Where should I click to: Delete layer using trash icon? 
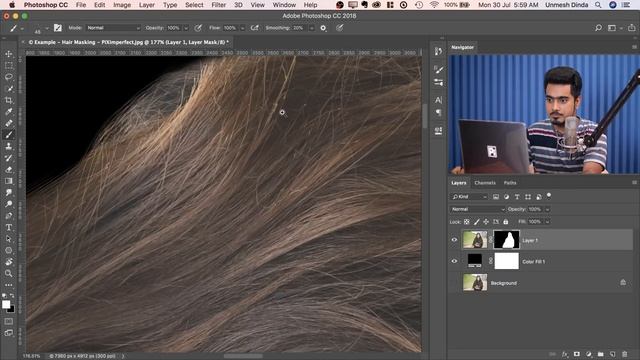click(624, 354)
